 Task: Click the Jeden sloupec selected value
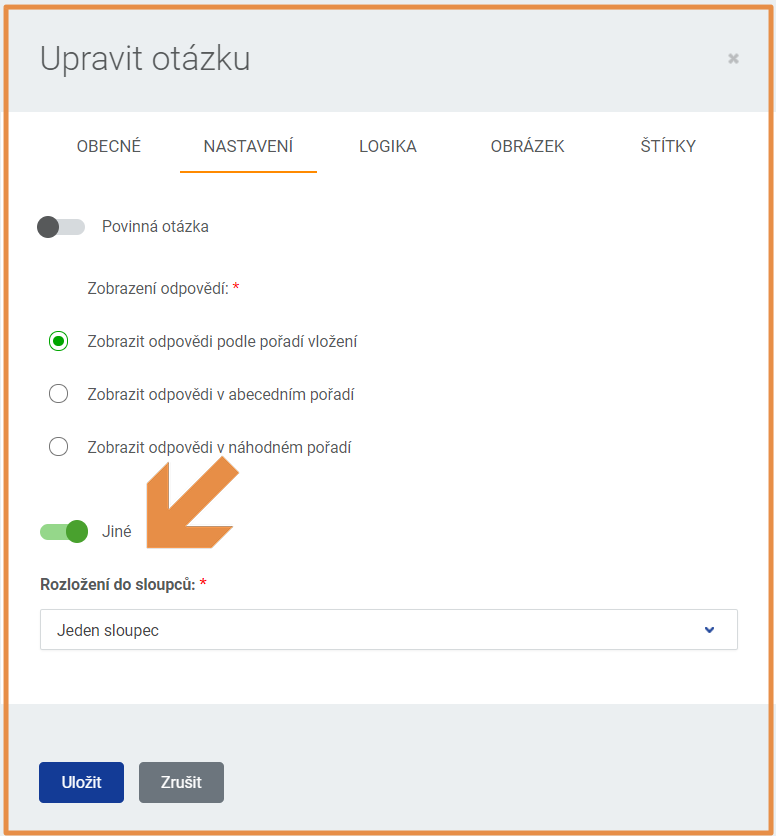pos(108,630)
